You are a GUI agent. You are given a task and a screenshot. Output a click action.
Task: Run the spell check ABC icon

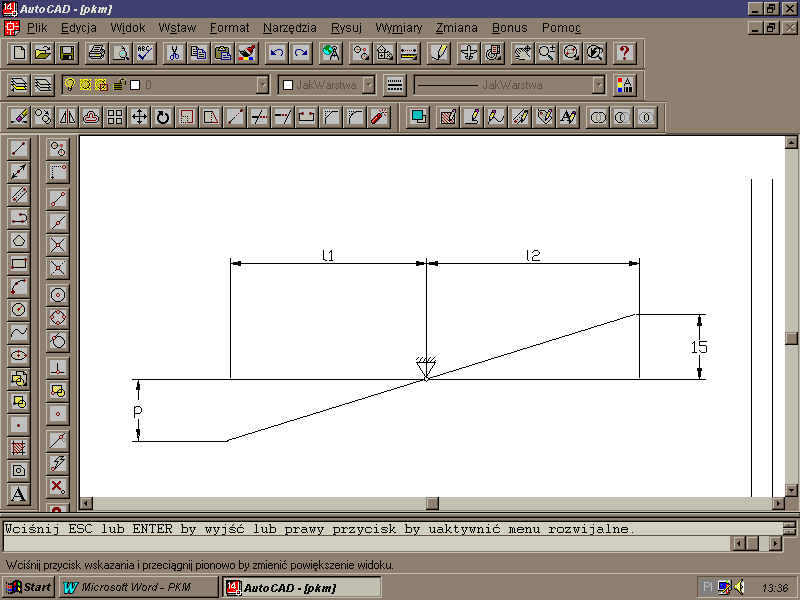click(144, 53)
